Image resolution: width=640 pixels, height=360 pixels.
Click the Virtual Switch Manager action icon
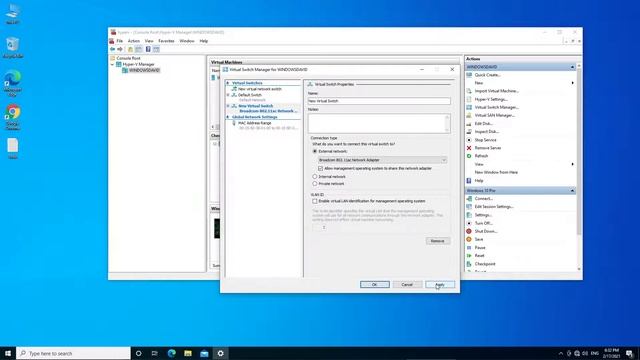[x=469, y=107]
